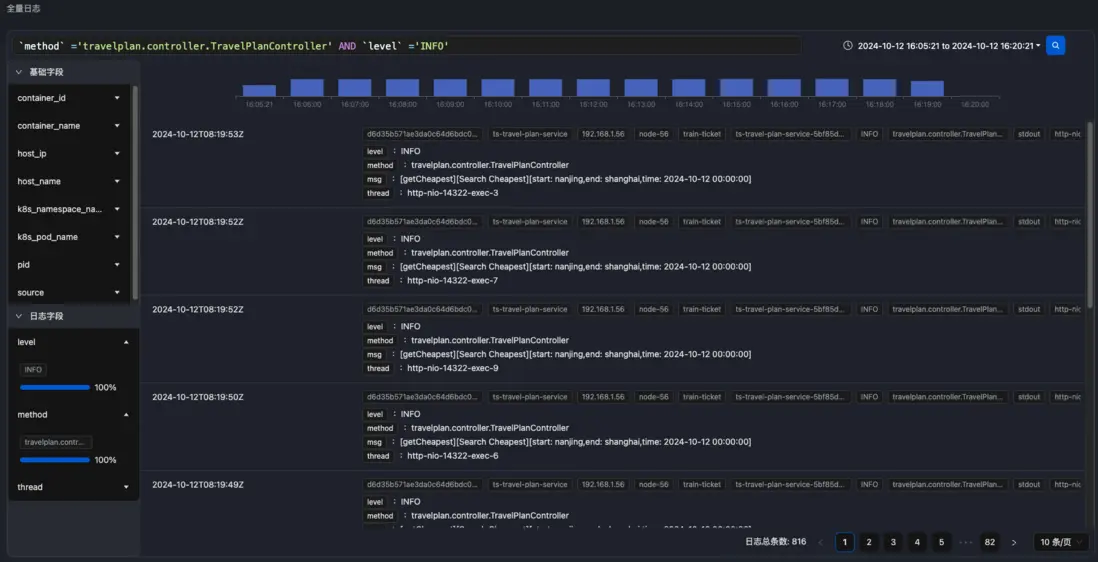This screenshot has width=1098, height=562.
Task: Click the blue search button
Action: pyautogui.click(x=1055, y=45)
